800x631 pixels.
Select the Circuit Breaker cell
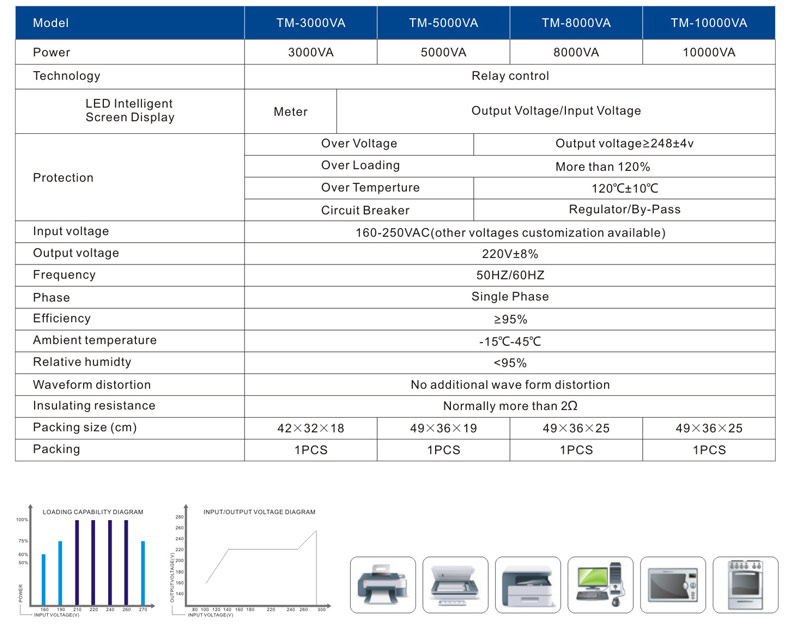click(x=359, y=210)
